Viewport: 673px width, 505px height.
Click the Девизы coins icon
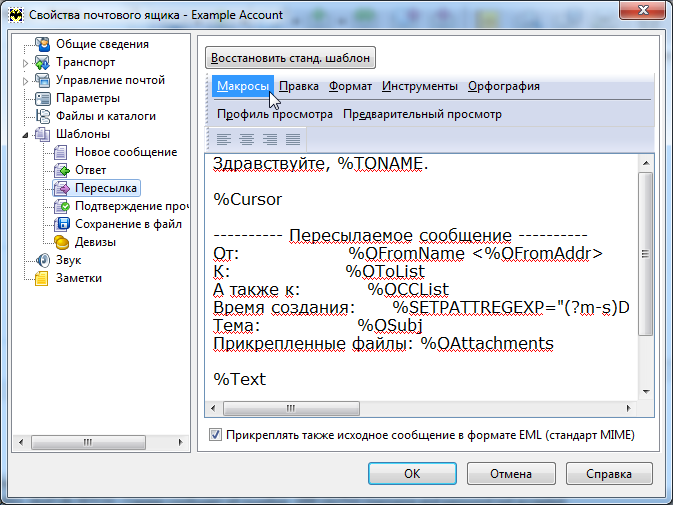click(x=61, y=242)
